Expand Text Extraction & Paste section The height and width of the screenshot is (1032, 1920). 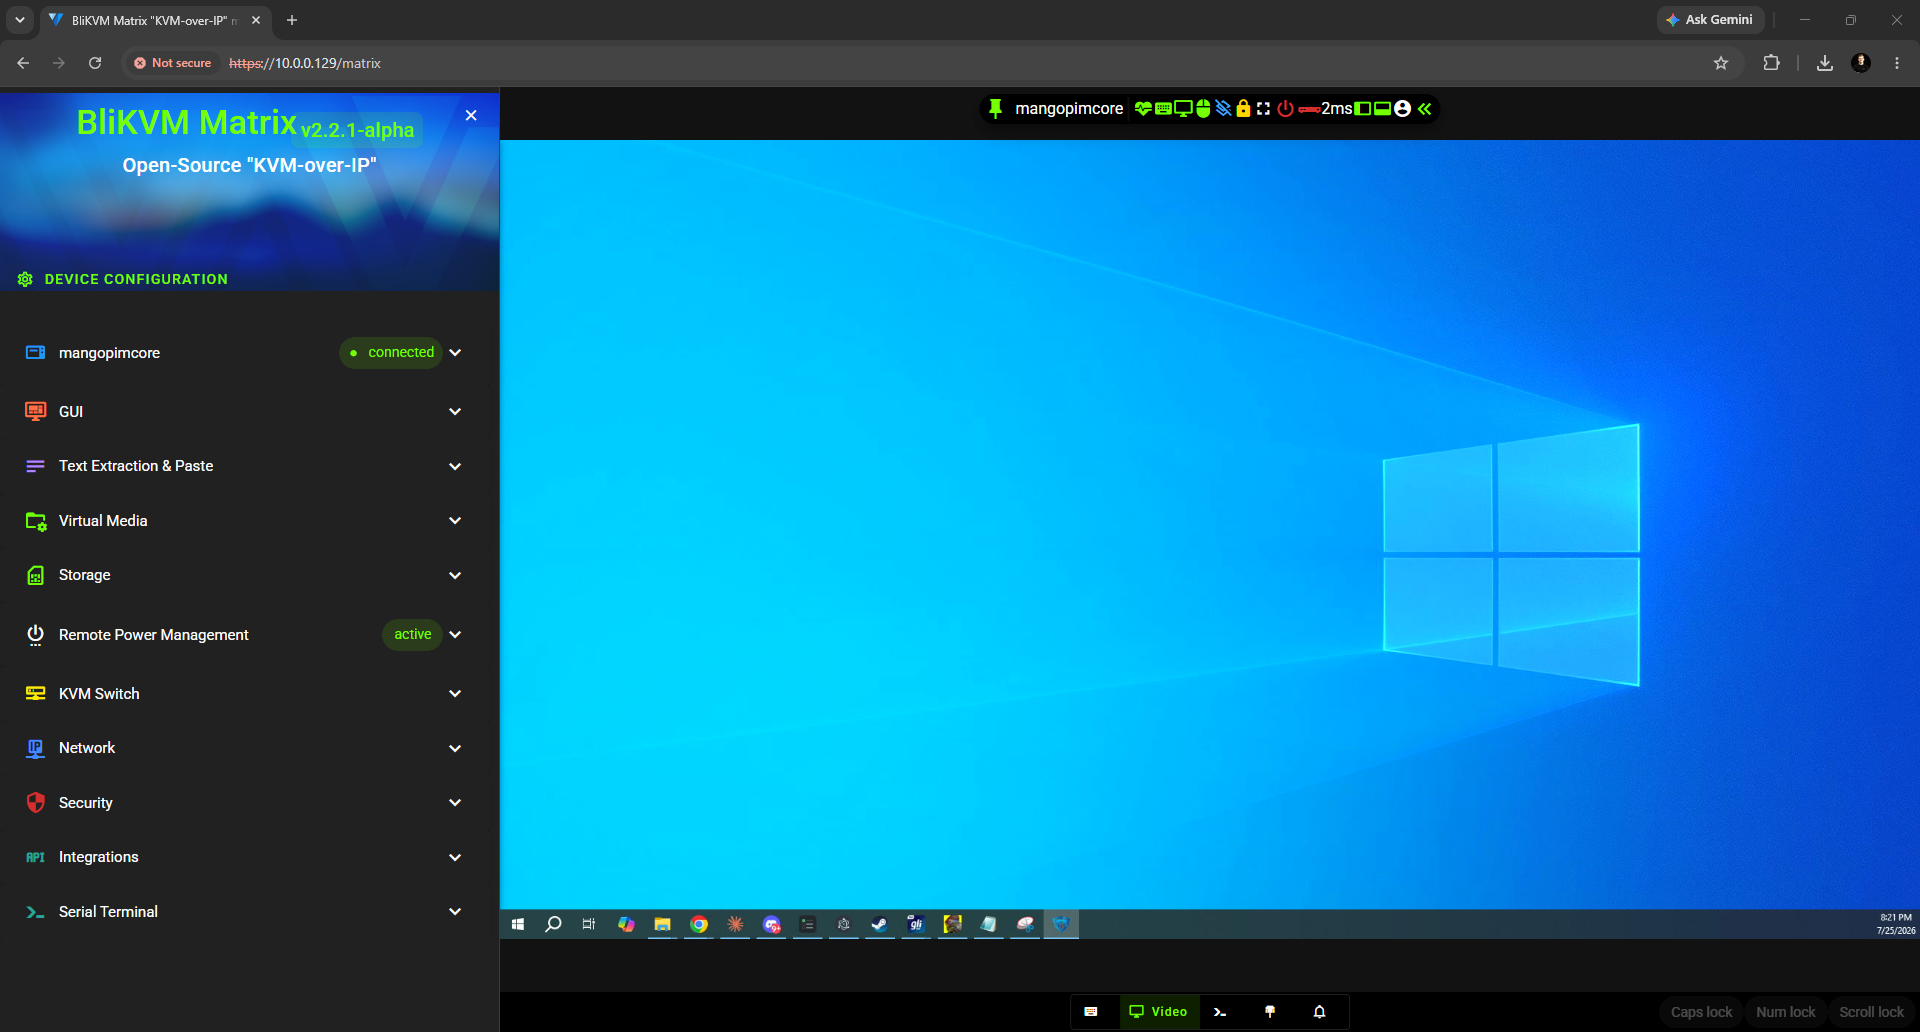(455, 466)
